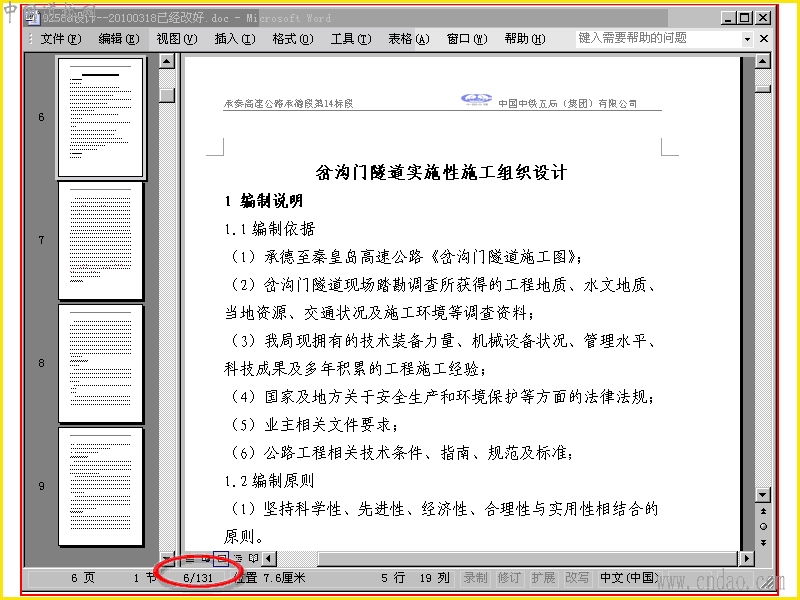The height and width of the screenshot is (600, 800).
Task: Toggle the 修订 track changes indicator
Action: point(509,578)
